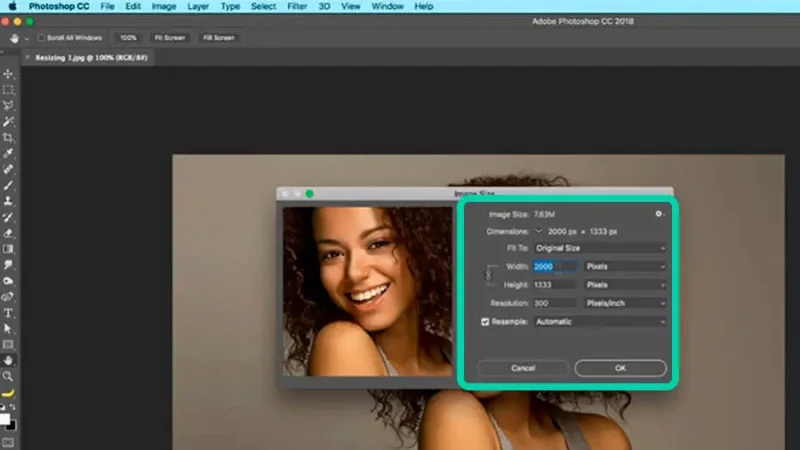The image size is (800, 450).
Task: Open the Fit To dropdown
Action: (600, 248)
